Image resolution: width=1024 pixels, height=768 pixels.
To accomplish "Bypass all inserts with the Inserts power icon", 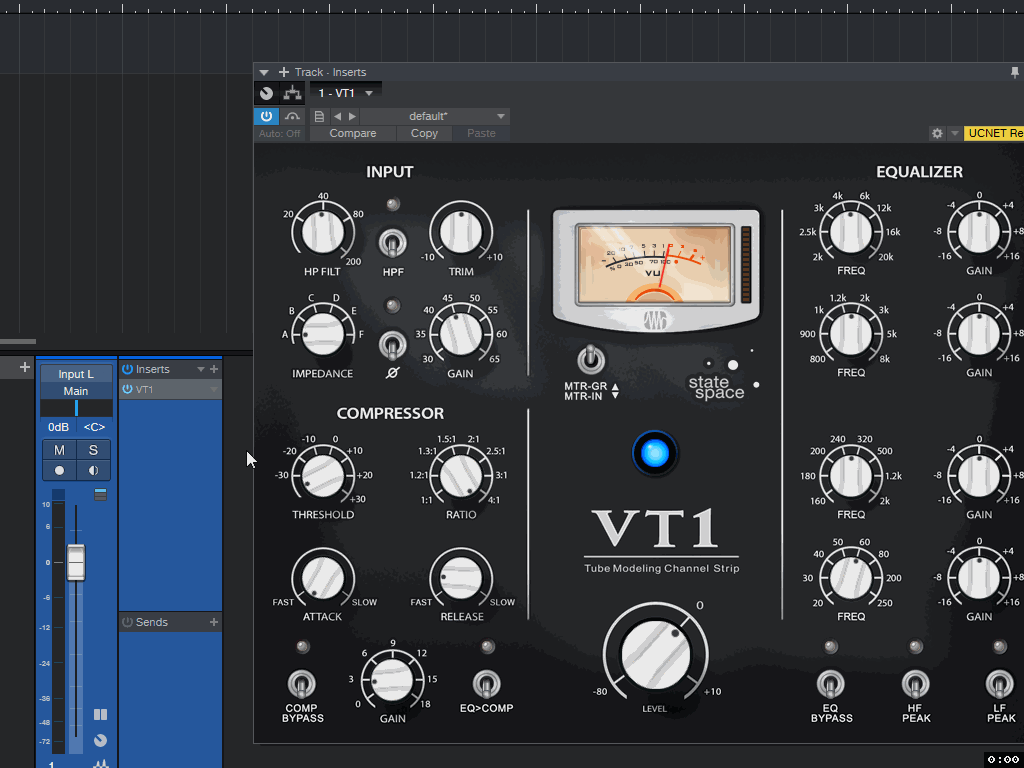I will click(x=127, y=369).
